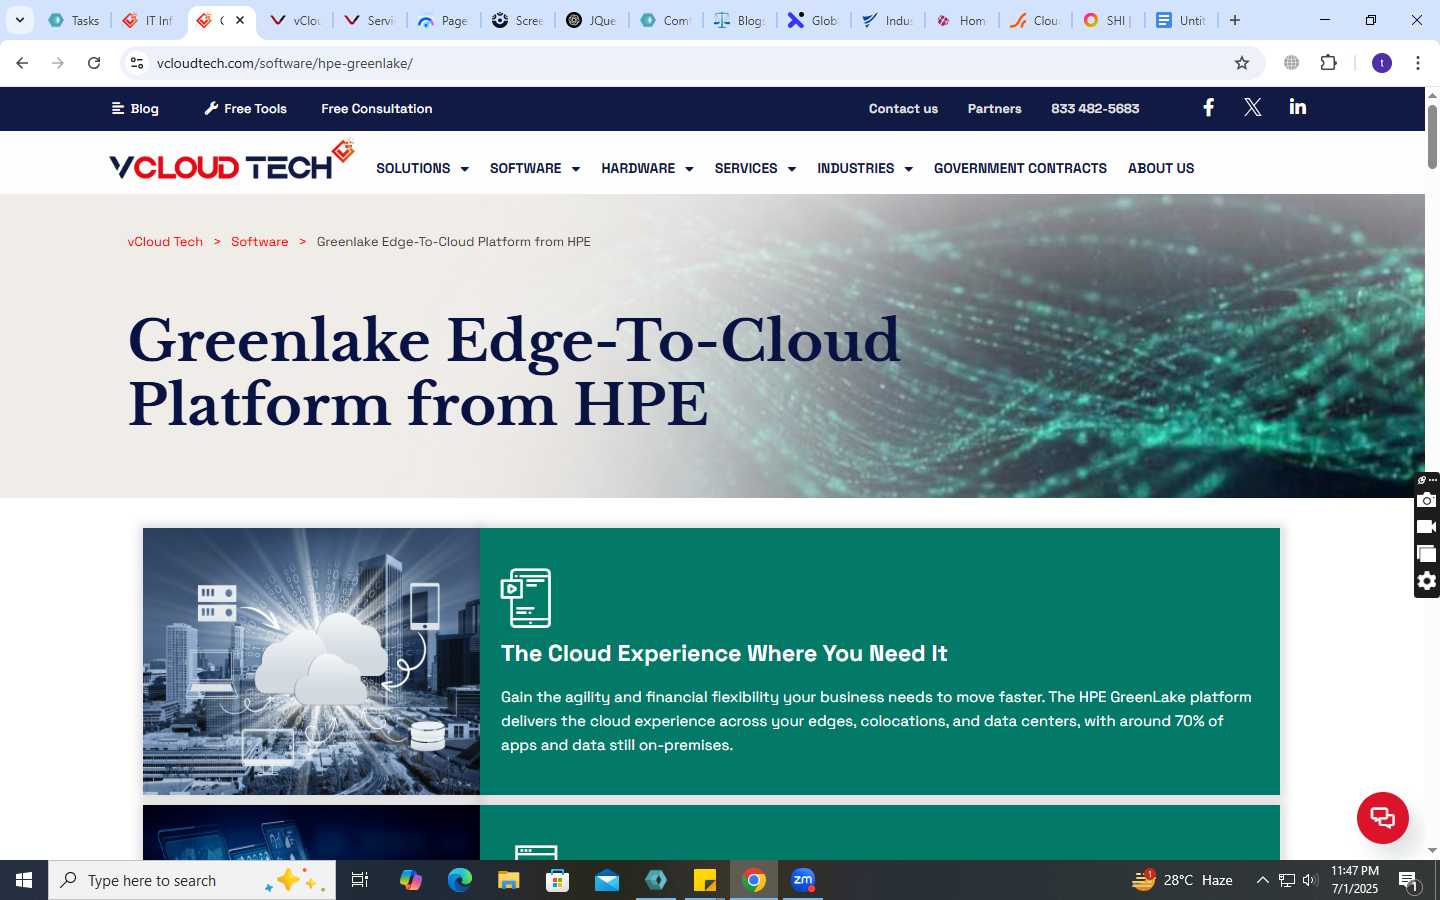Open Contact us link
This screenshot has width=1440, height=900.
click(x=903, y=108)
